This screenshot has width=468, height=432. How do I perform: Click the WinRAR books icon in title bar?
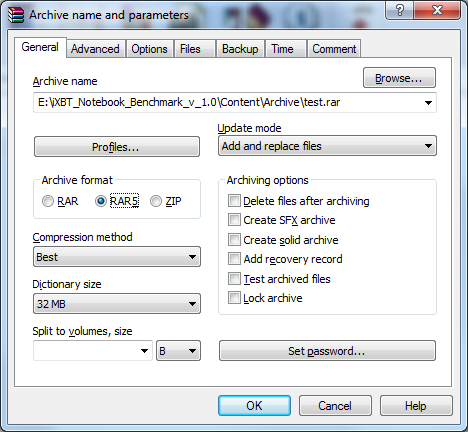point(16,15)
